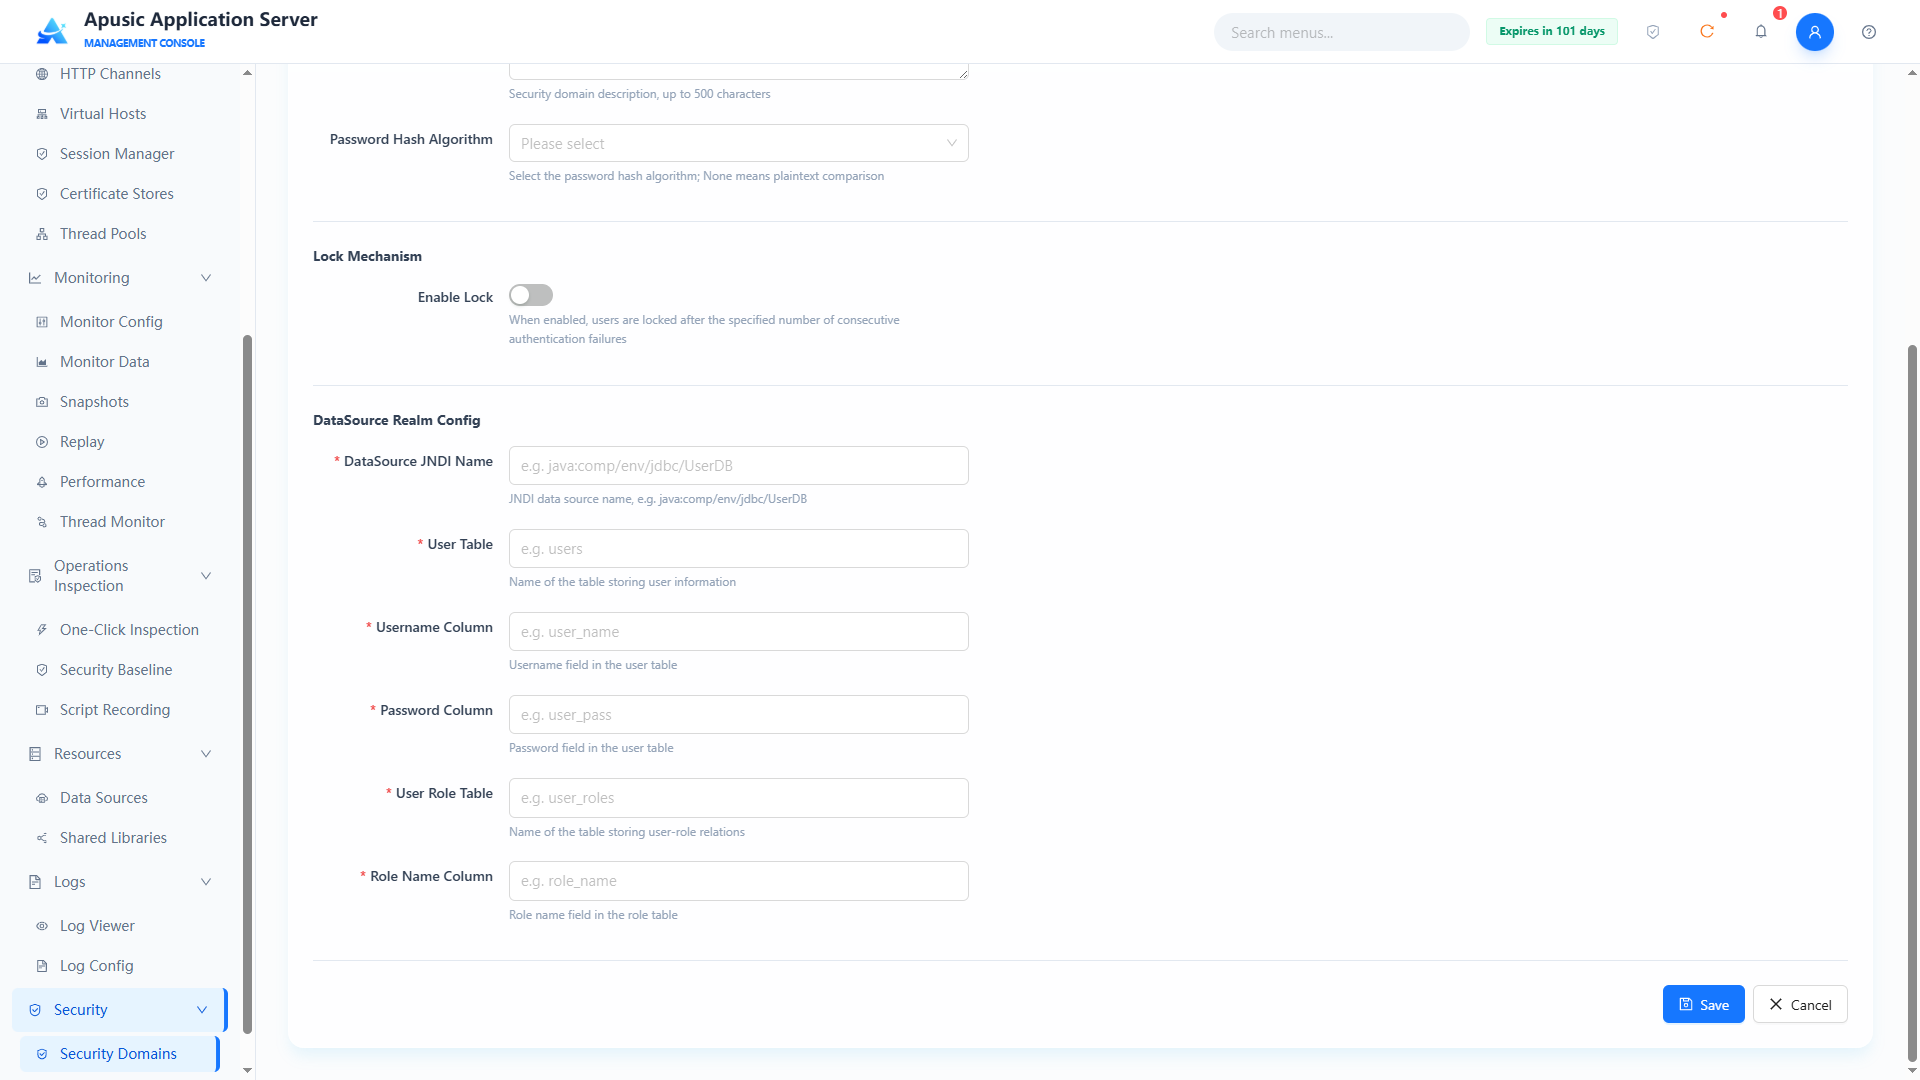Click the Replay play icon
Viewport: 1920px width, 1080px height.
point(42,442)
